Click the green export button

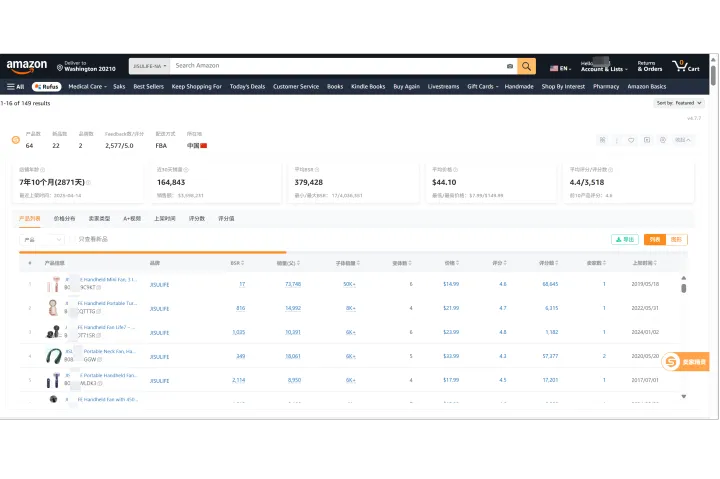(x=624, y=240)
